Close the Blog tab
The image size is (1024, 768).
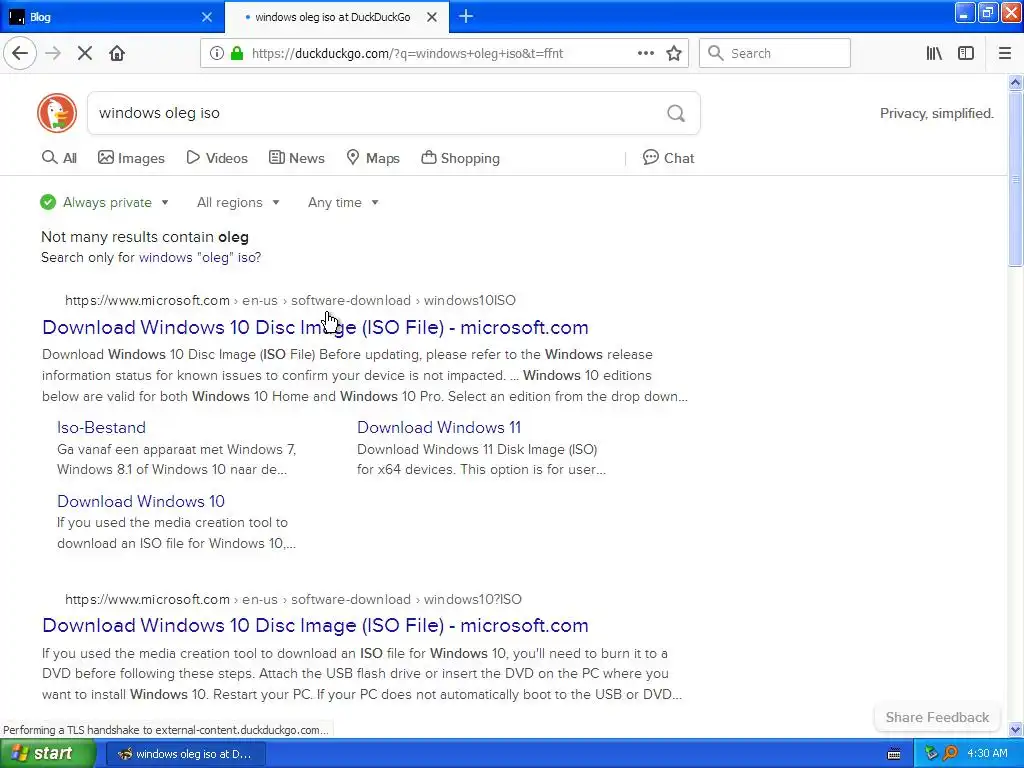[x=206, y=17]
